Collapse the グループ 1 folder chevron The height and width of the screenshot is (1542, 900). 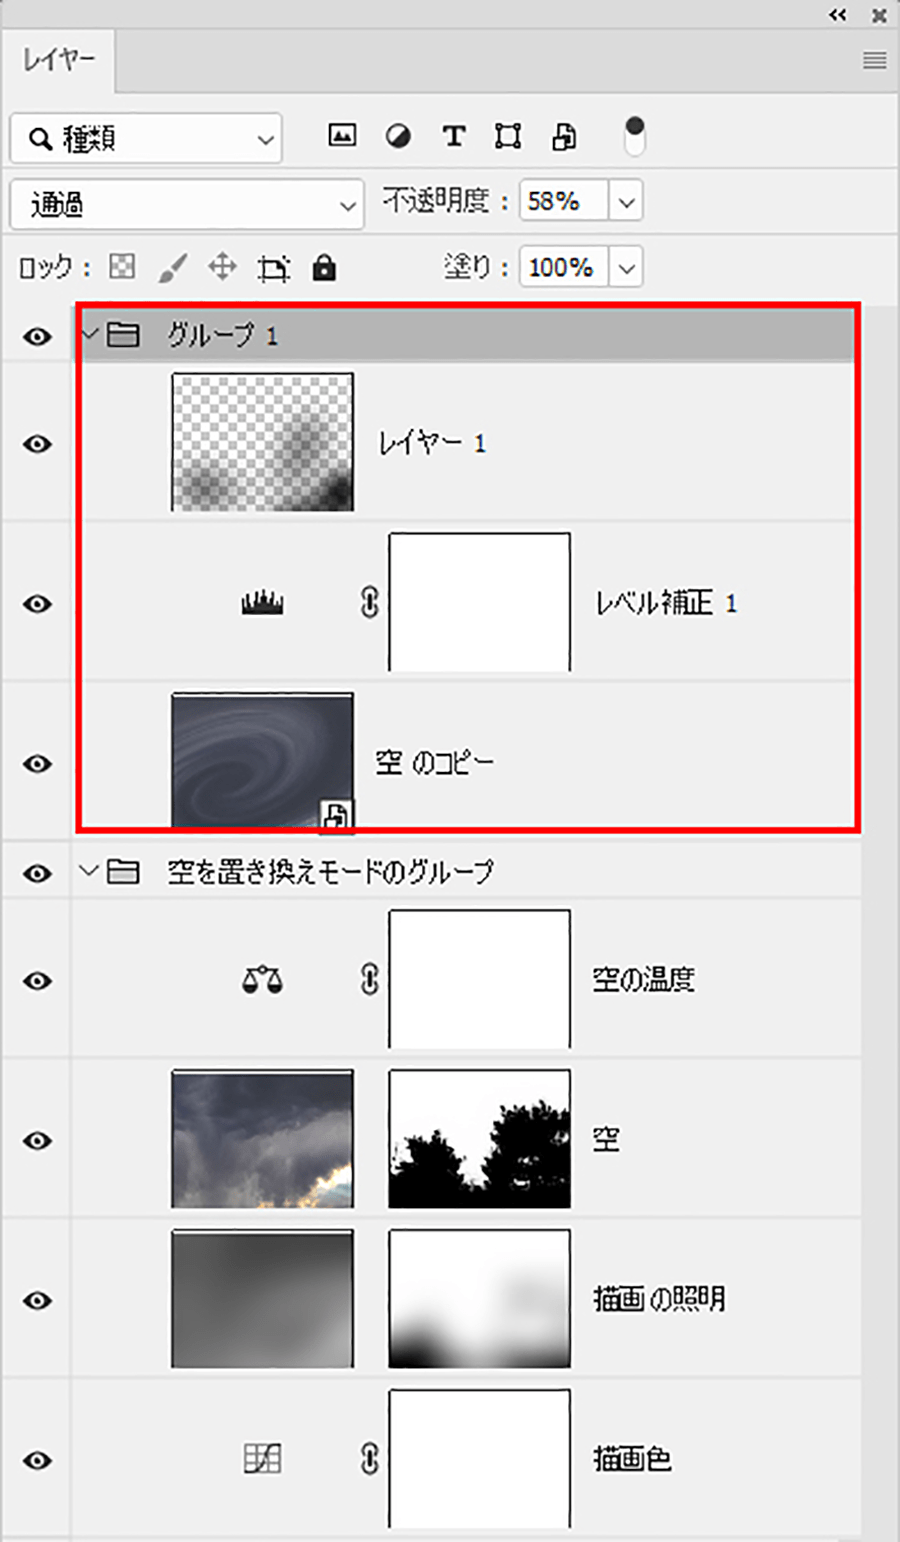90,333
